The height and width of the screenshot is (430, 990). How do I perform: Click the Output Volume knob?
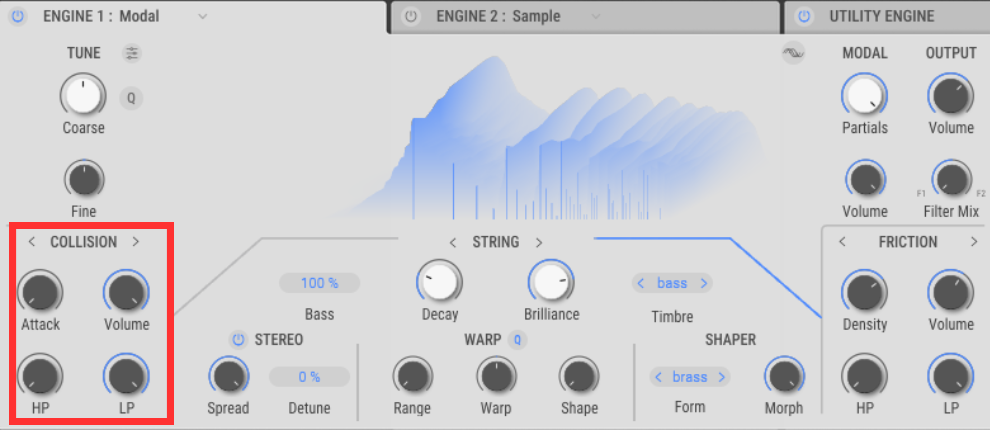[951, 96]
